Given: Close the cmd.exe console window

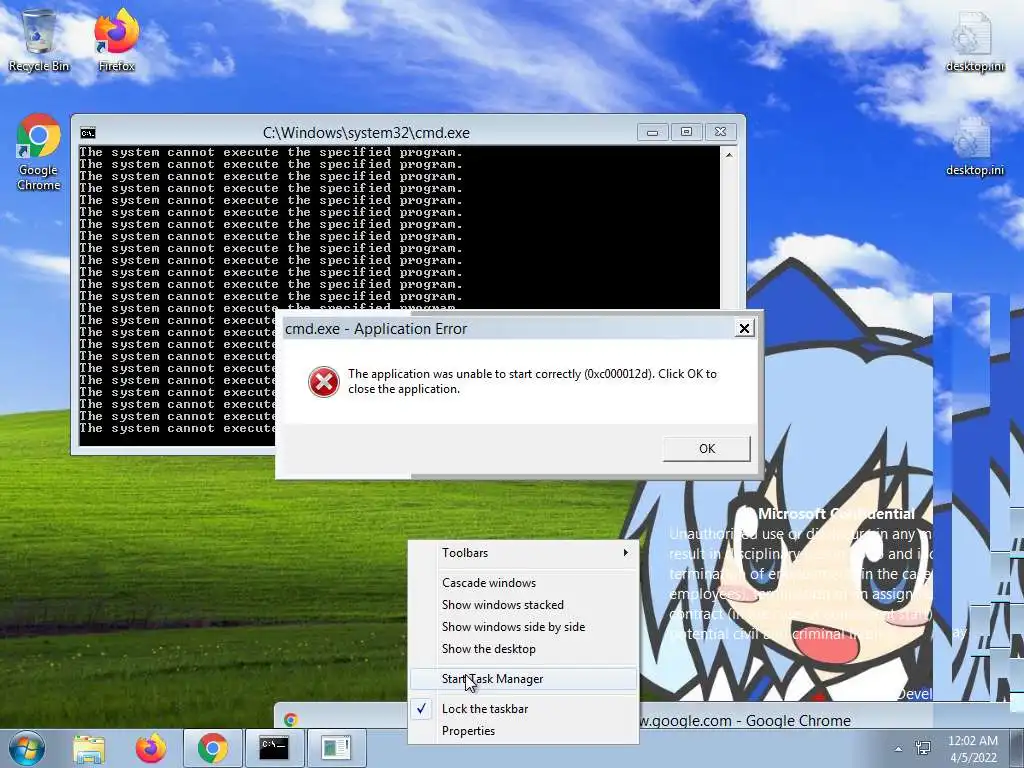Looking at the screenshot, I should pos(720,132).
